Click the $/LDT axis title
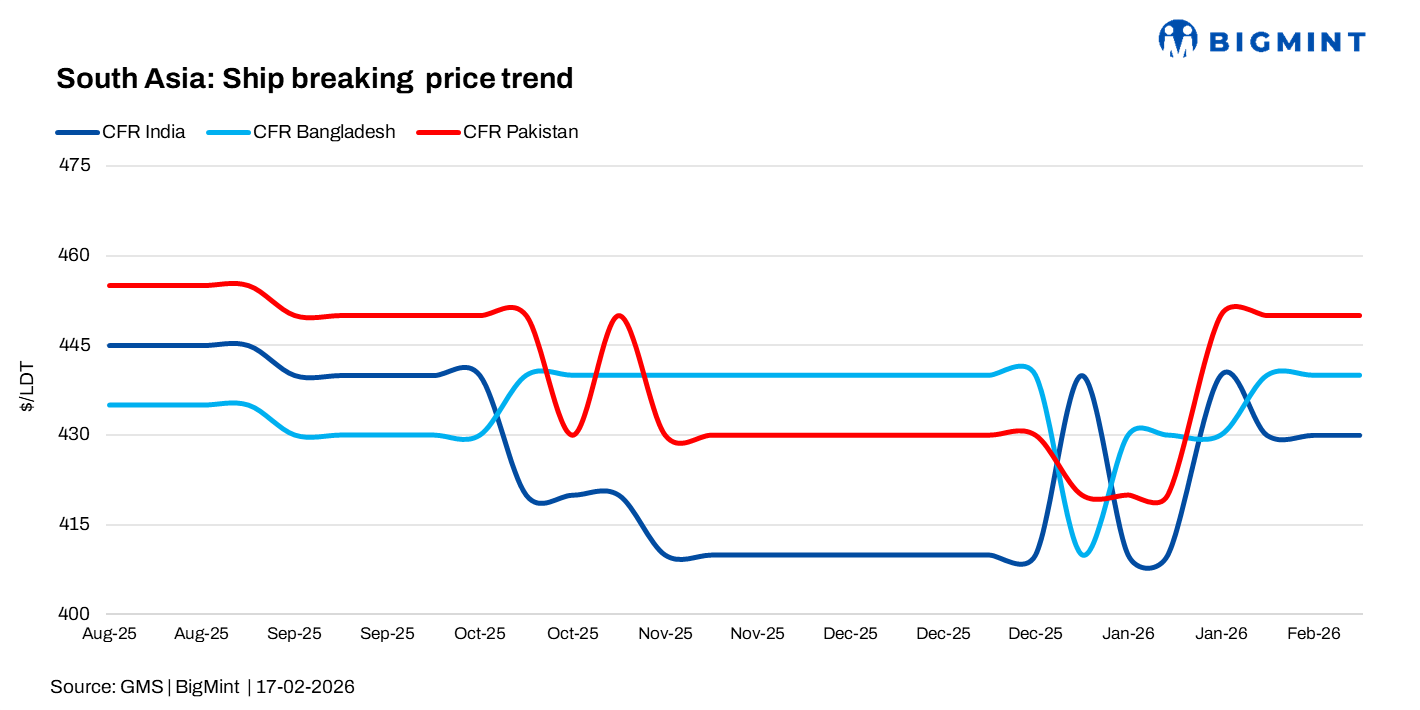The image size is (1420, 710). [28, 389]
